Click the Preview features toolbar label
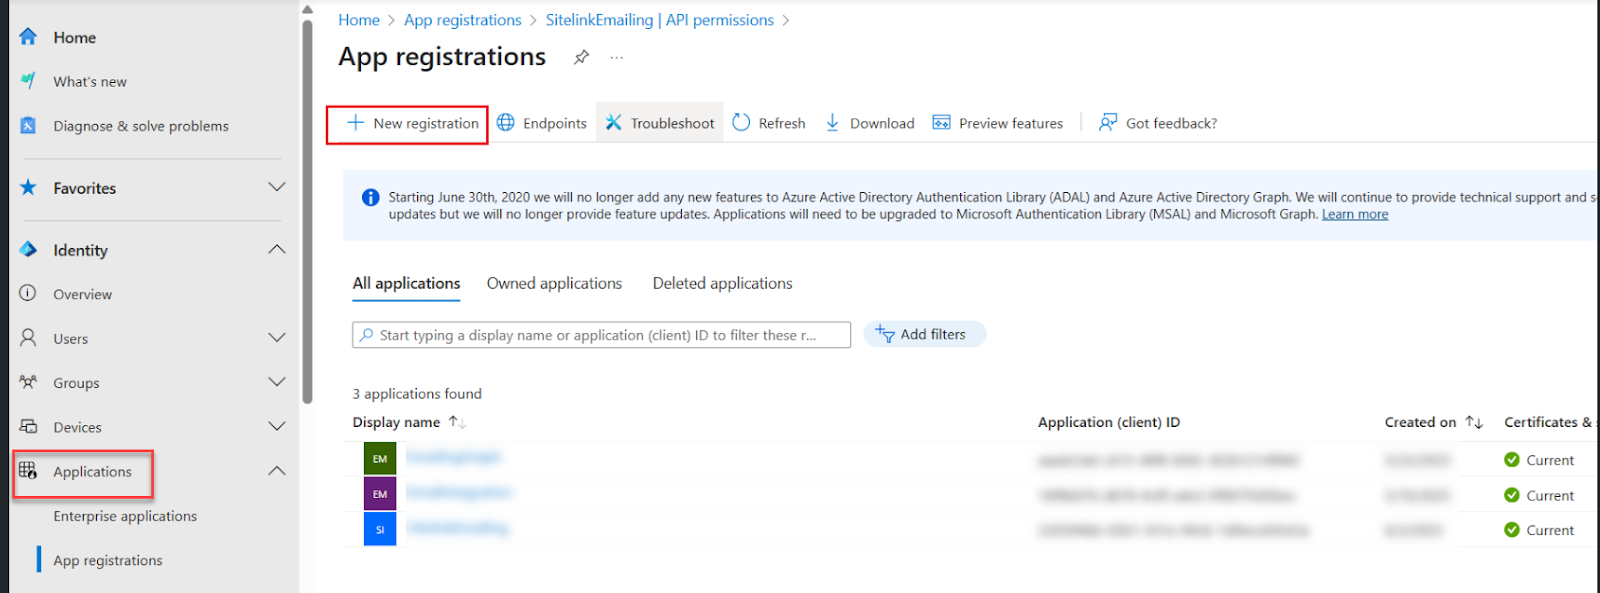Image resolution: width=1600 pixels, height=593 pixels. pyautogui.click(x=1011, y=123)
